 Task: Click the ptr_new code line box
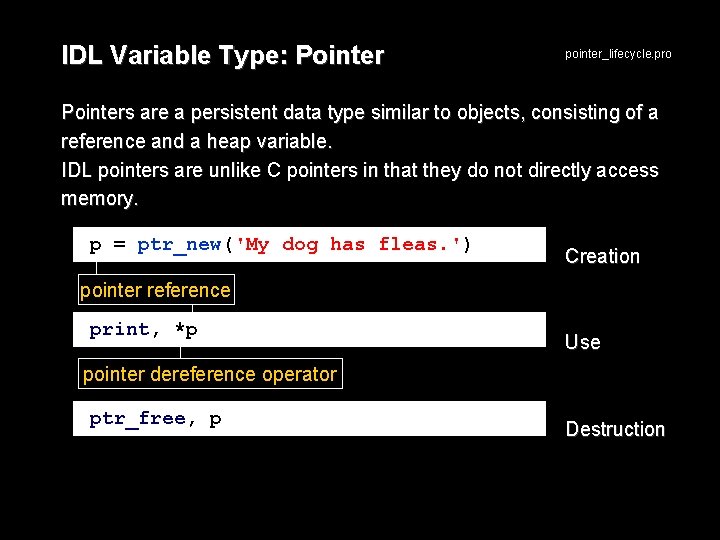(309, 245)
